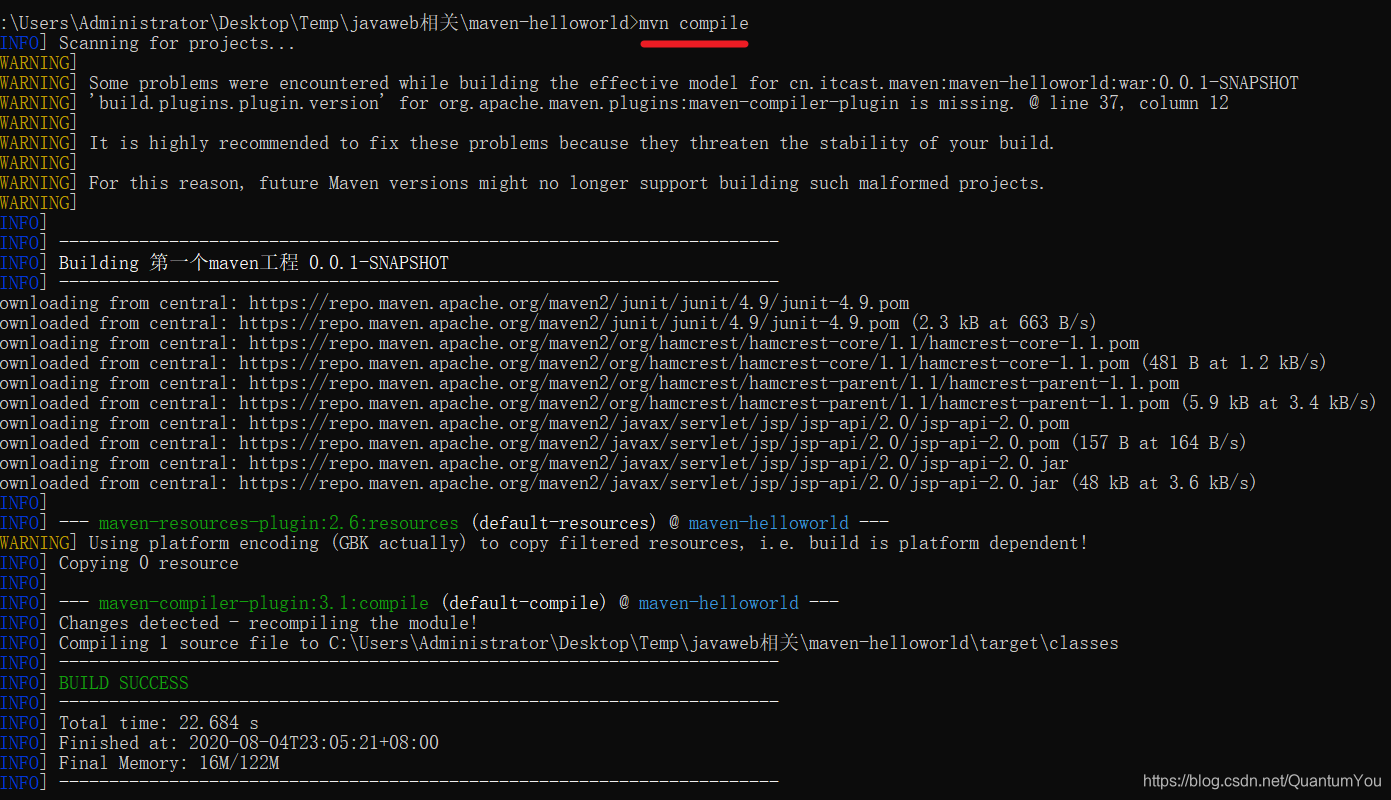Click the 'mvn compile' command text
The image size is (1391, 800).
[694, 23]
